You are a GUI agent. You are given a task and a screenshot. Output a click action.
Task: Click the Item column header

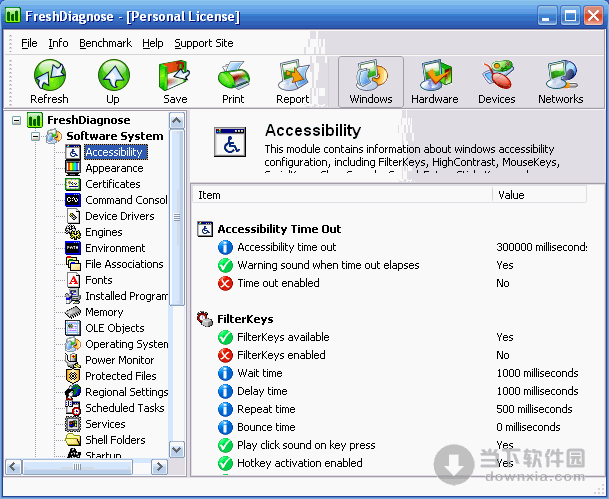343,195
